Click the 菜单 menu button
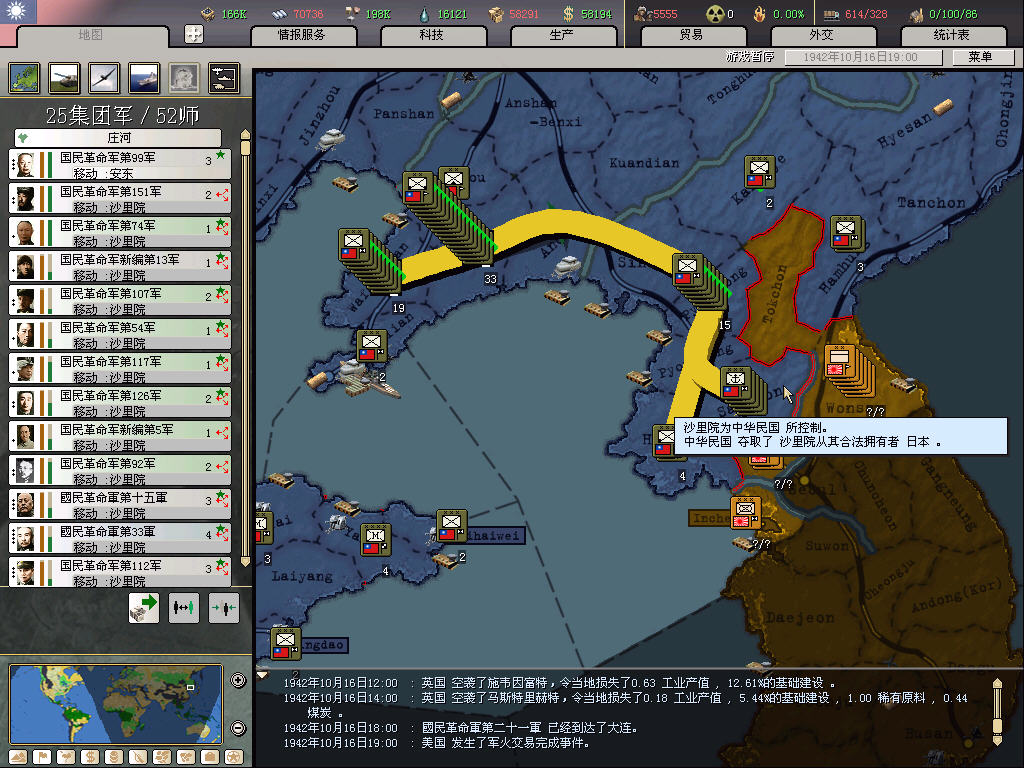Screen dimensions: 1024x768 (982, 57)
